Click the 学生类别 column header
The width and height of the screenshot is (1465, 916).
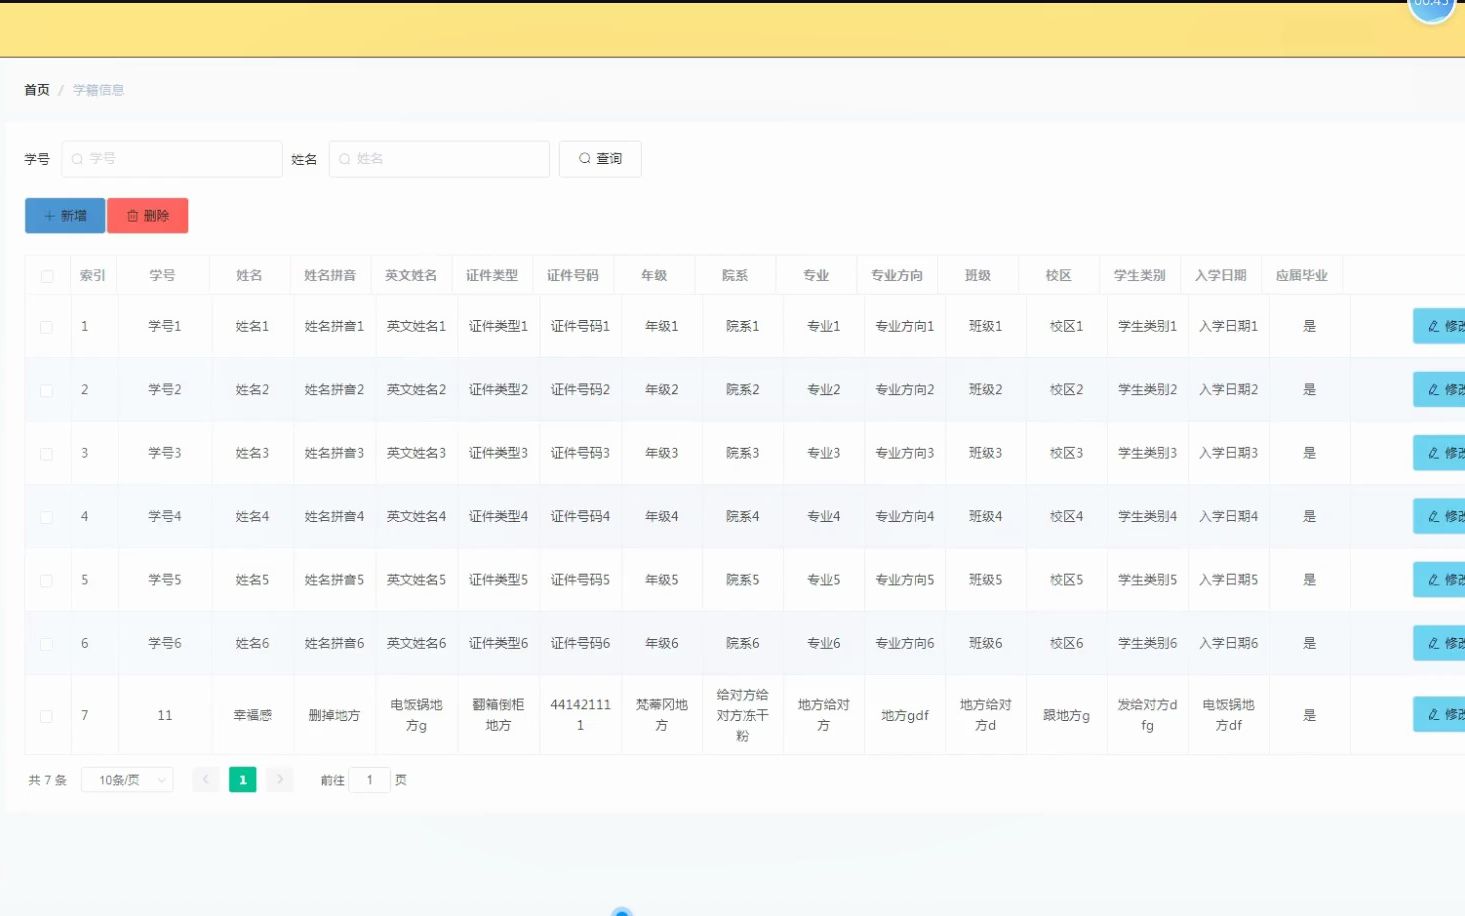point(1140,275)
